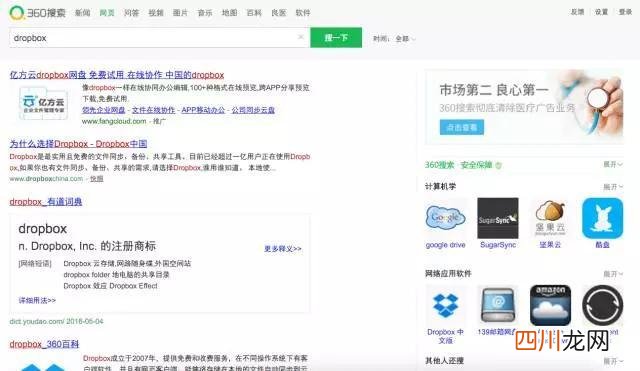Click the blue 点击查看 button in ad banner
The height and width of the screenshot is (371, 640).
tap(462, 127)
